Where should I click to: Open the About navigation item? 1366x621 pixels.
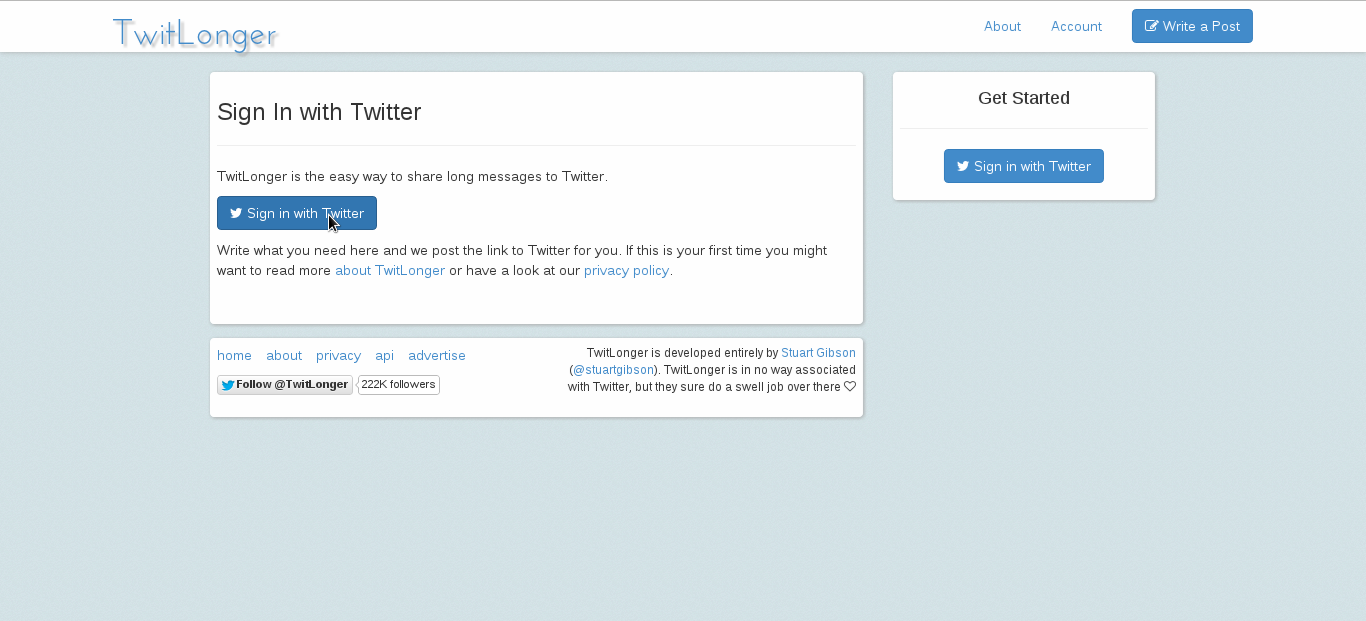click(1002, 26)
